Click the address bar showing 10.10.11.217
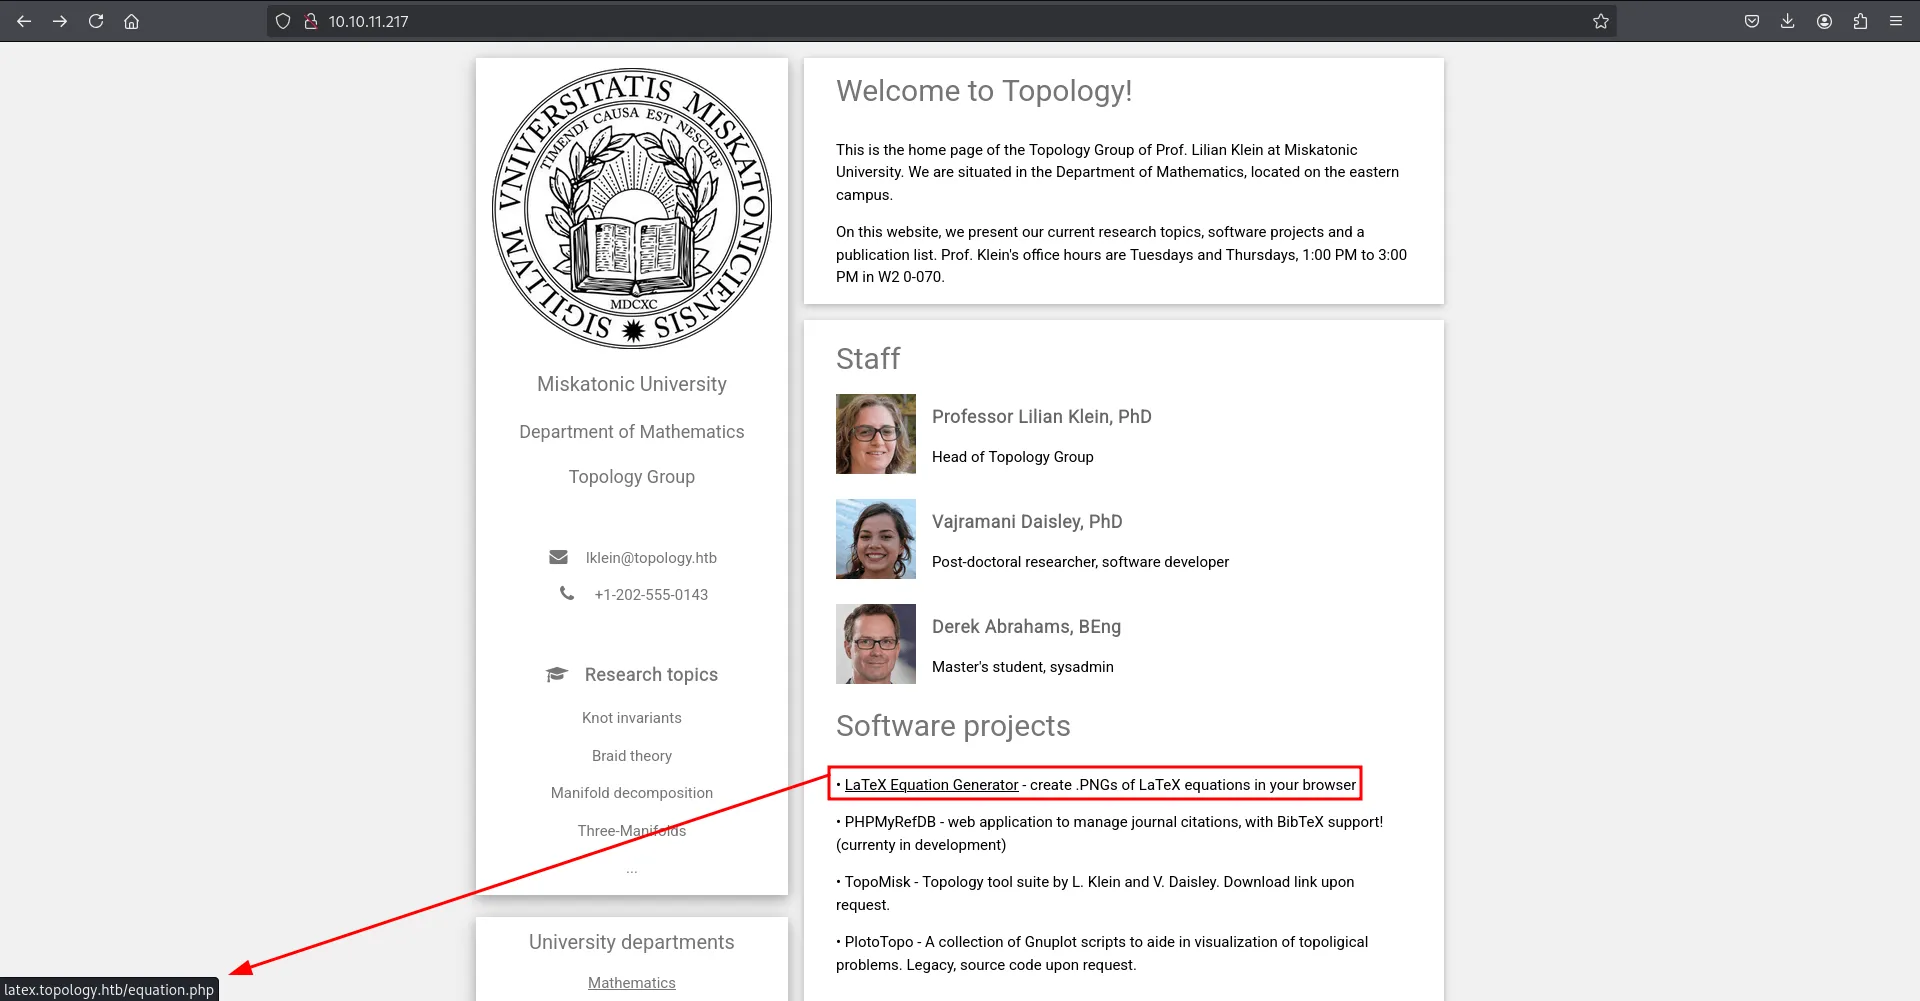Viewport: 1920px width, 1001px height. (x=900, y=21)
